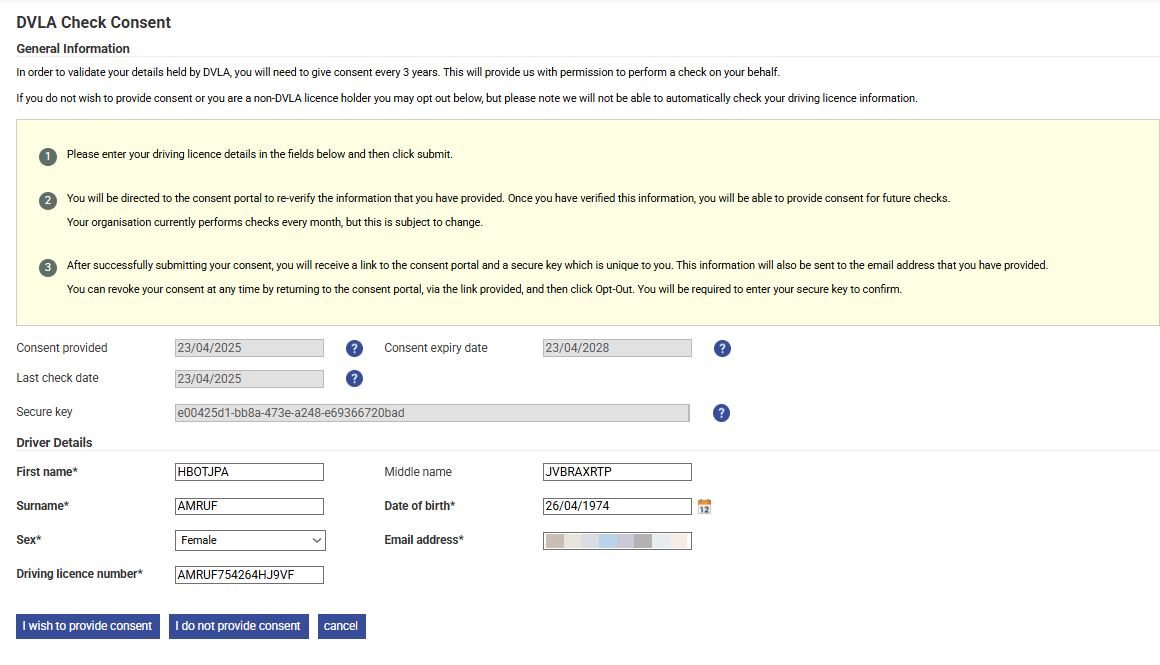Click 'I do not provide consent' button
Image resolution: width=1160 pixels, height=665 pixels.
coord(238,627)
